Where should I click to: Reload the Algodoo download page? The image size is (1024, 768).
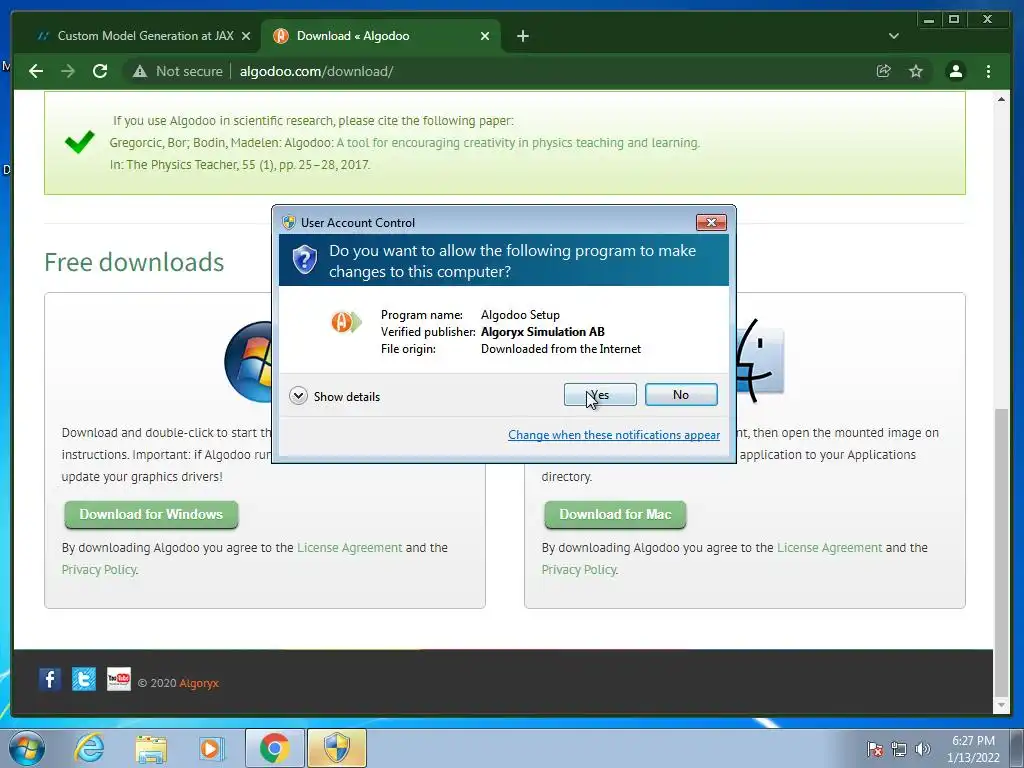100,71
